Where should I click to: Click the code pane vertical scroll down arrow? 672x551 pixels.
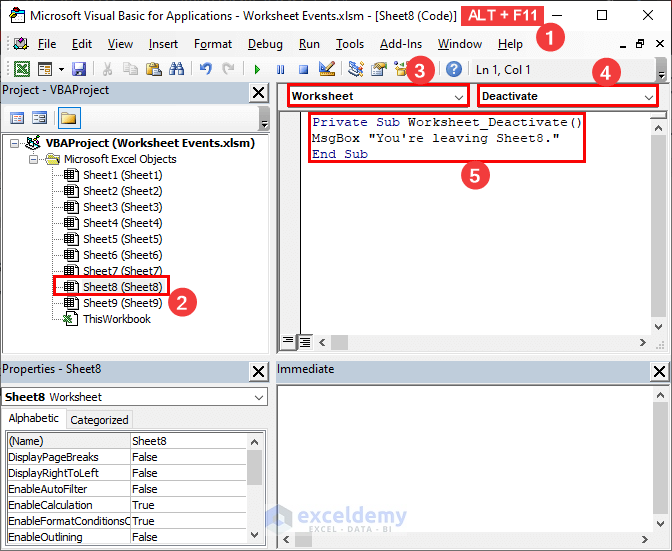point(658,327)
